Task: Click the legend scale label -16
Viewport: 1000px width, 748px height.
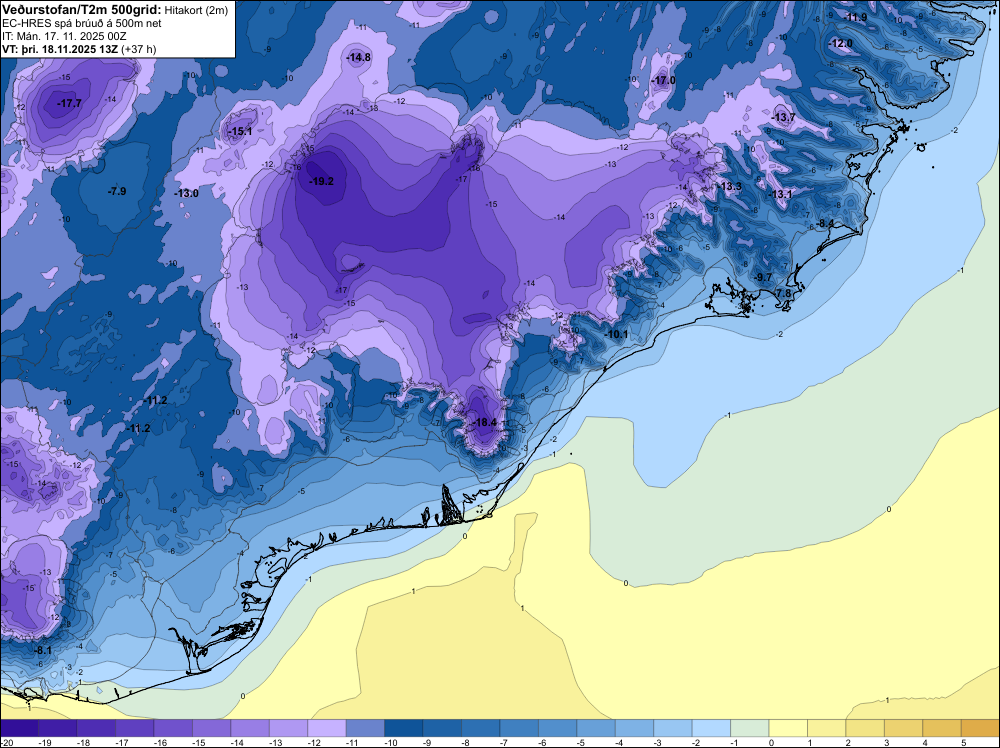Action: pyautogui.click(x=159, y=742)
